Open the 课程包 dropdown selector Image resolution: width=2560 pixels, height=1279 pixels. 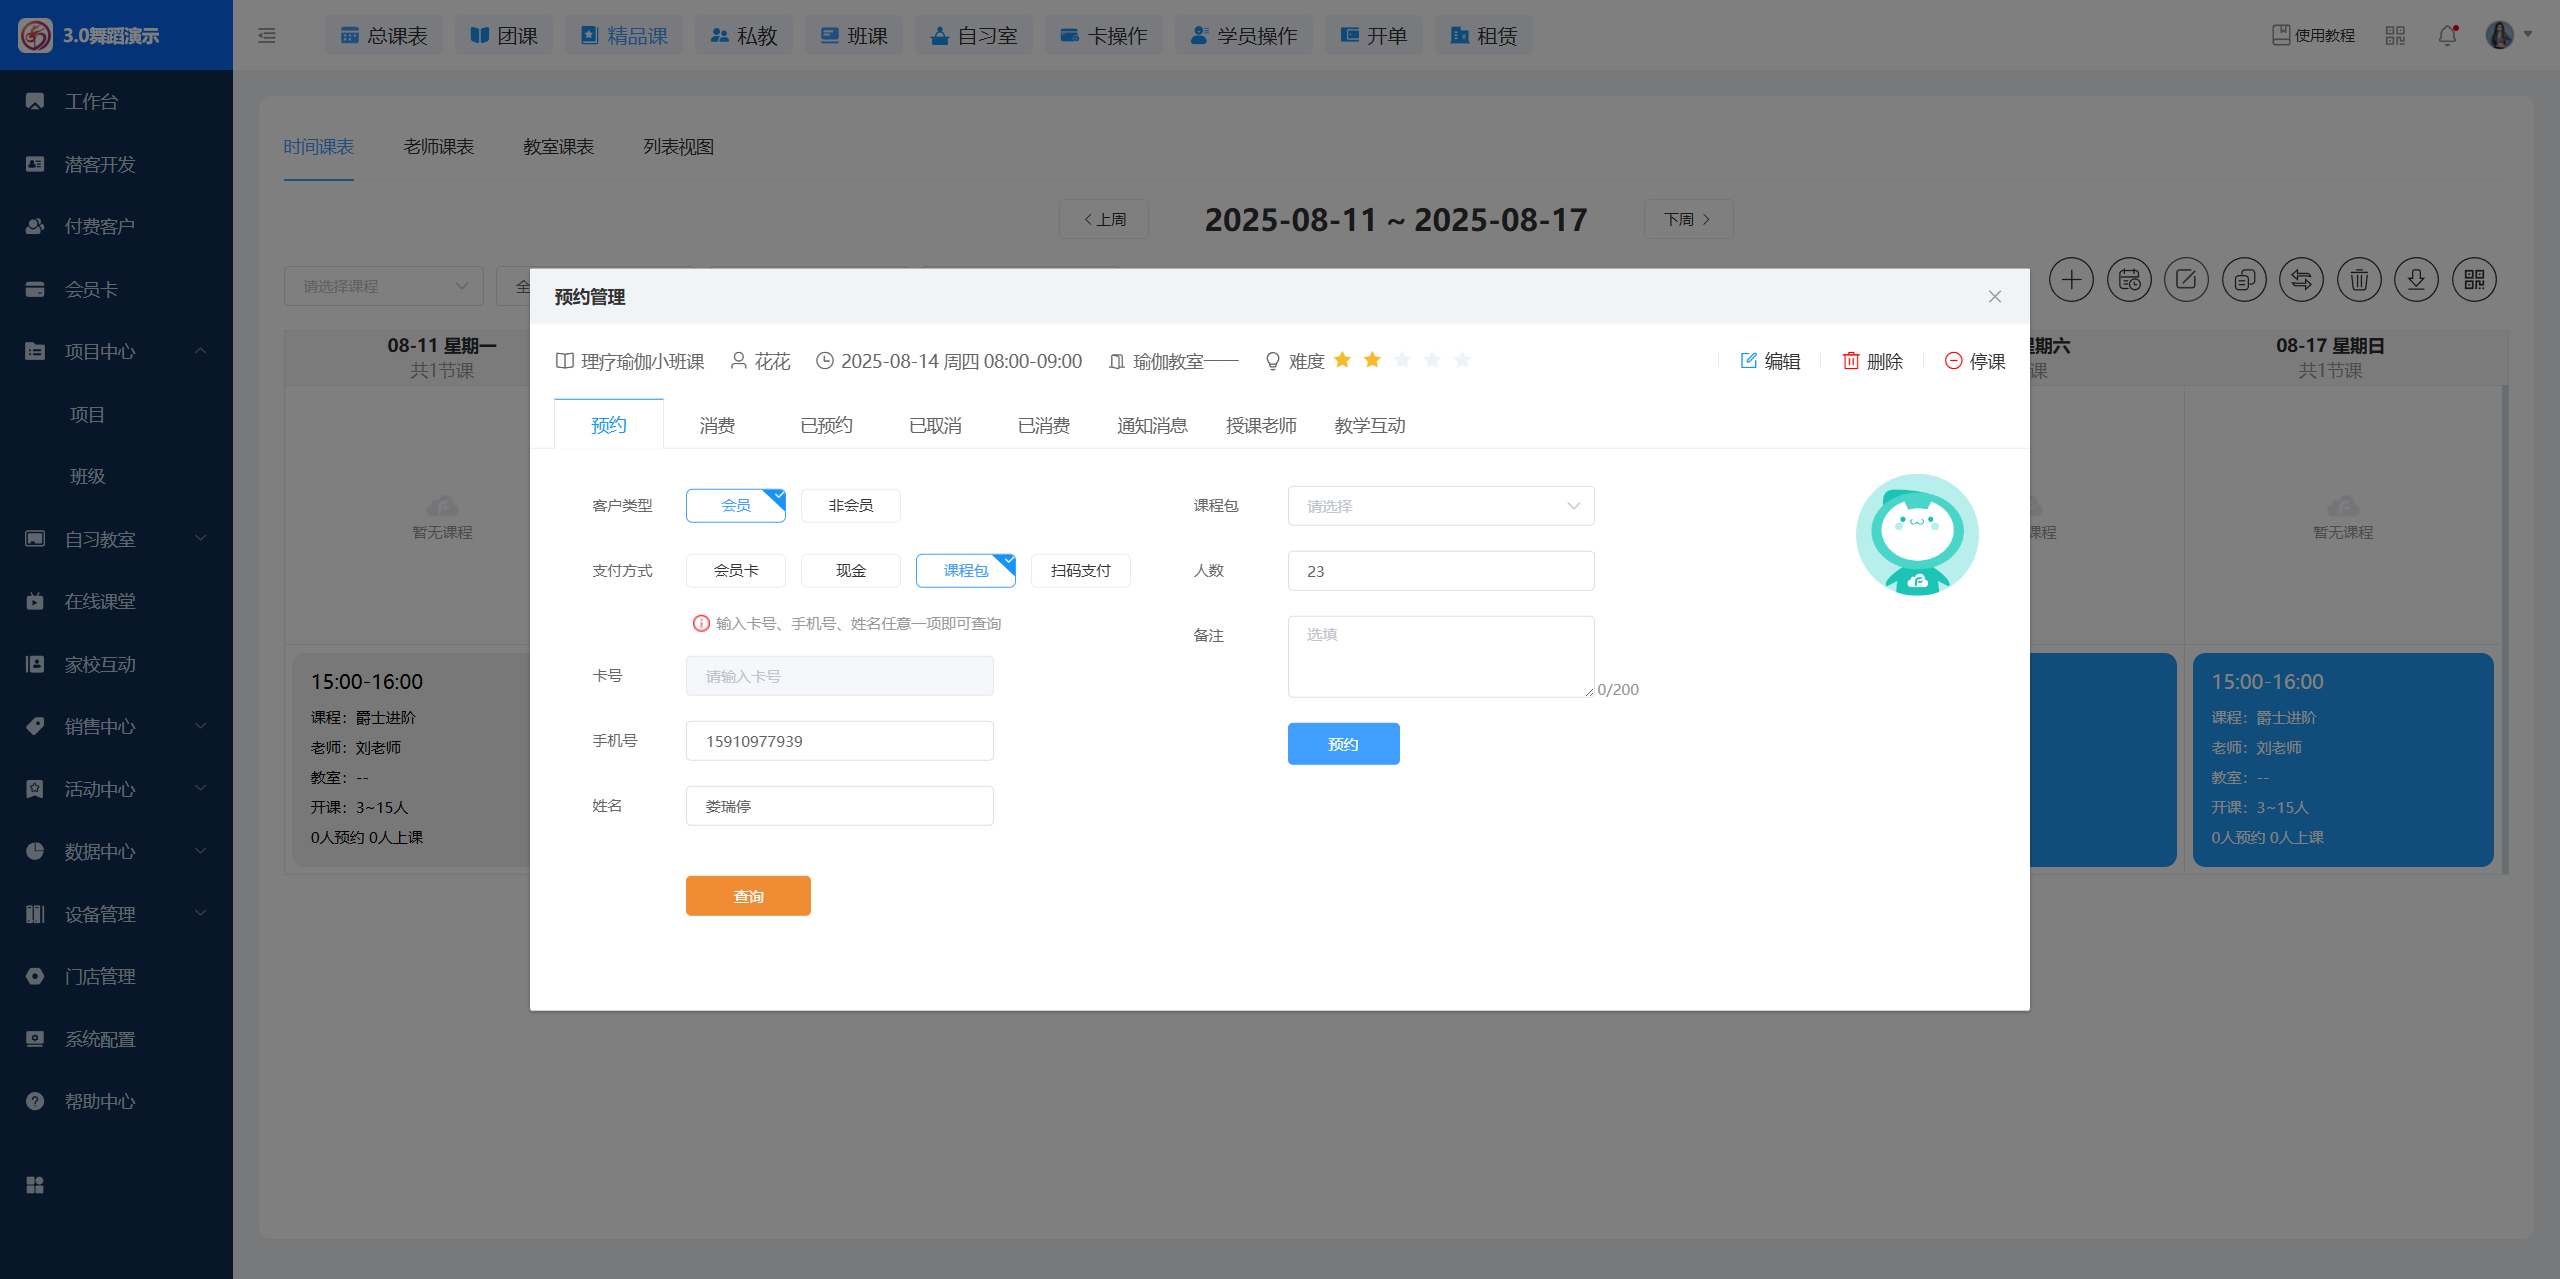[1440, 506]
